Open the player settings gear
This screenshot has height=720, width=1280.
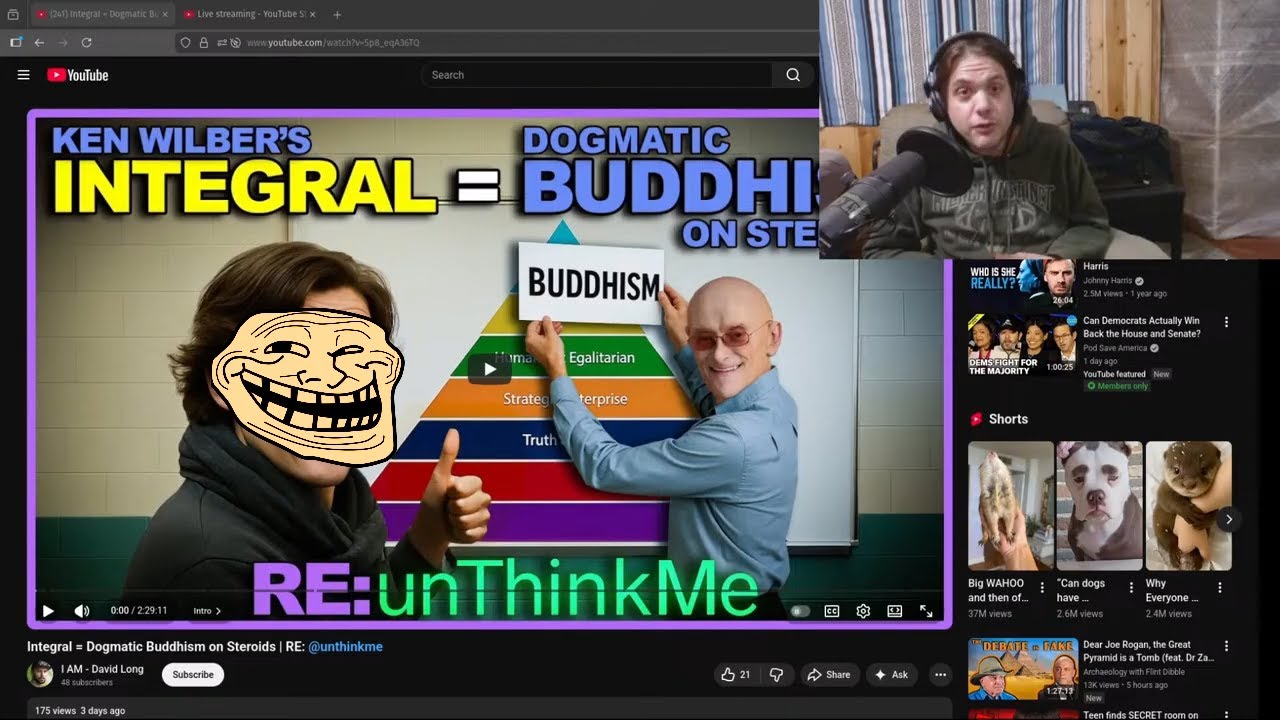pos(863,611)
